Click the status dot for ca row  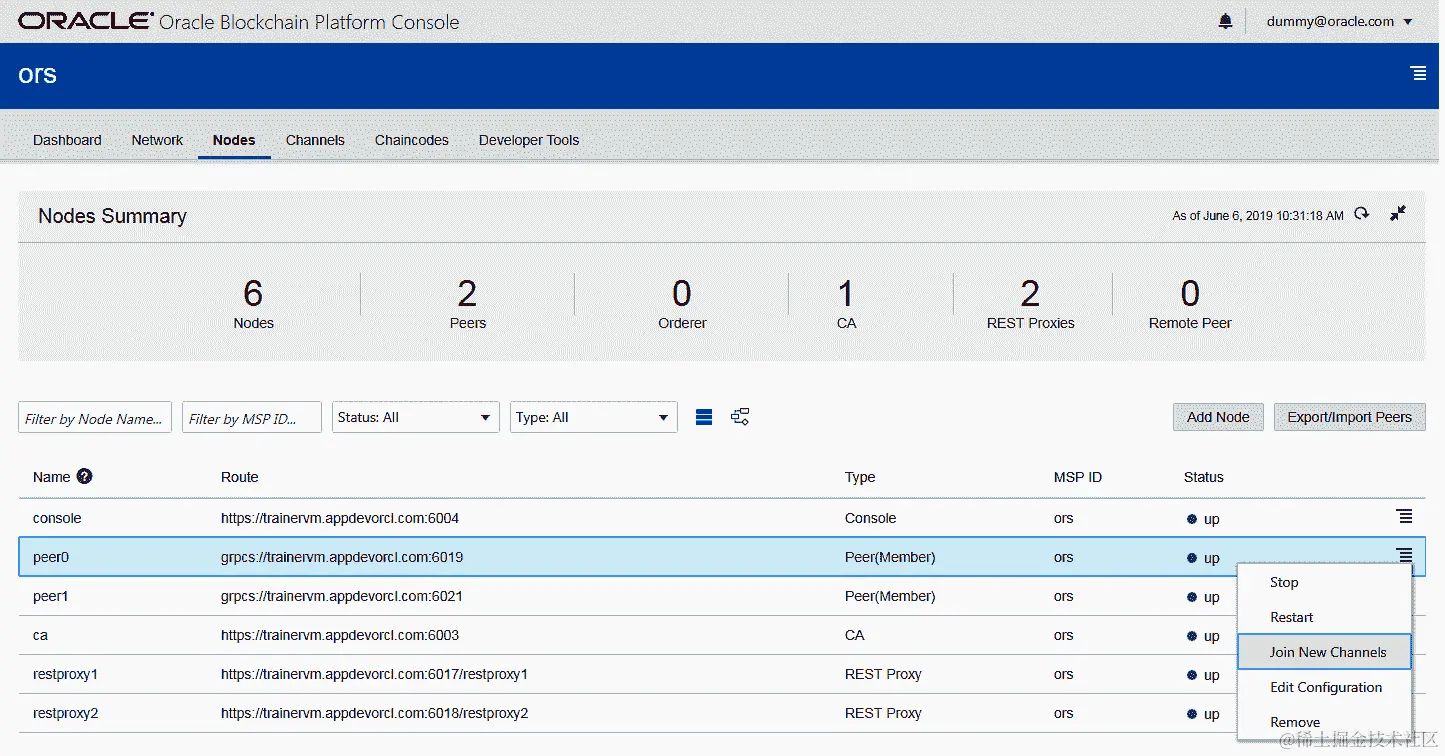(x=1192, y=636)
